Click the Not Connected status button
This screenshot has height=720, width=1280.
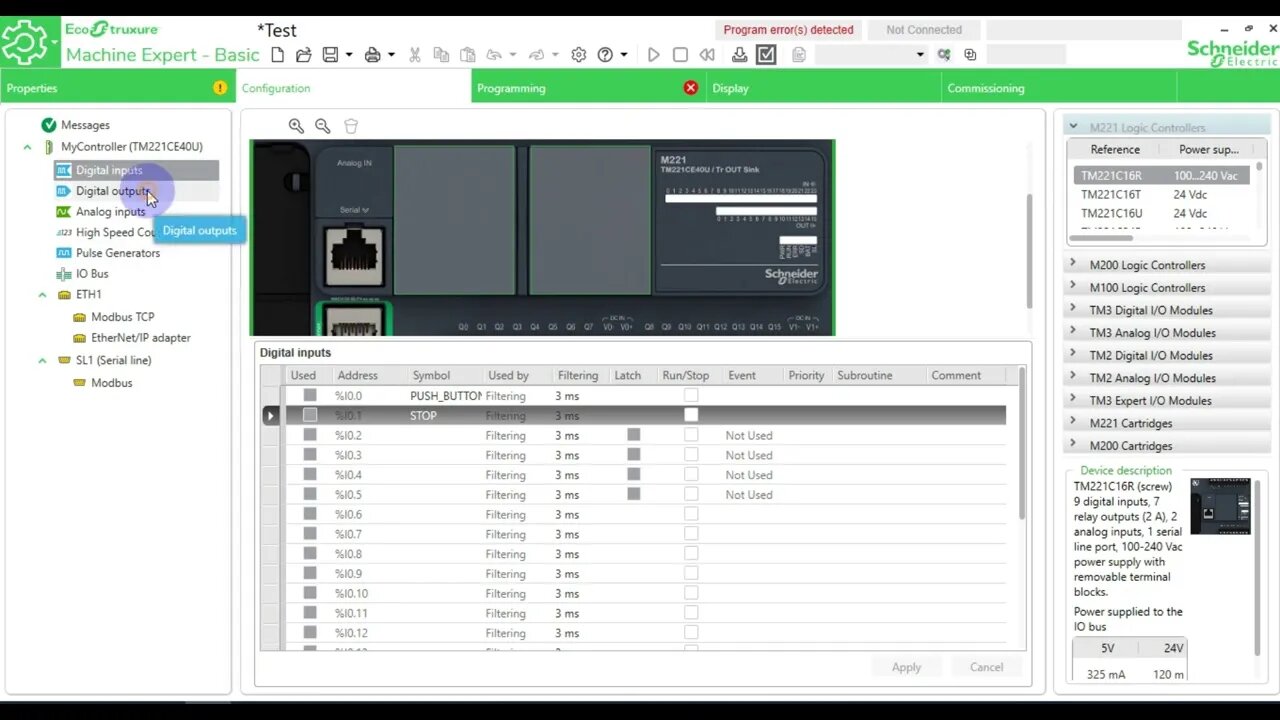924,30
